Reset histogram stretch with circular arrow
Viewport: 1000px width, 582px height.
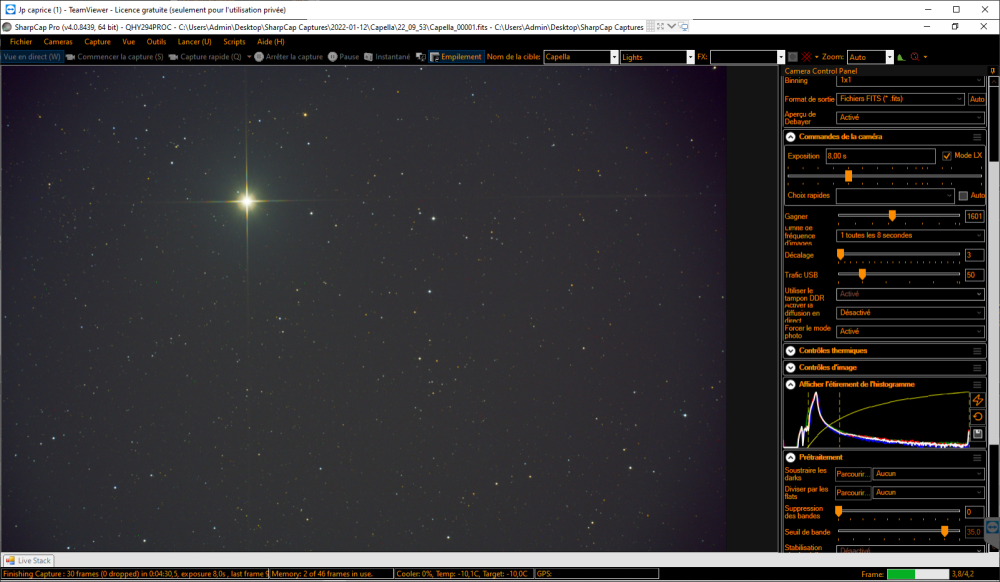[978, 417]
